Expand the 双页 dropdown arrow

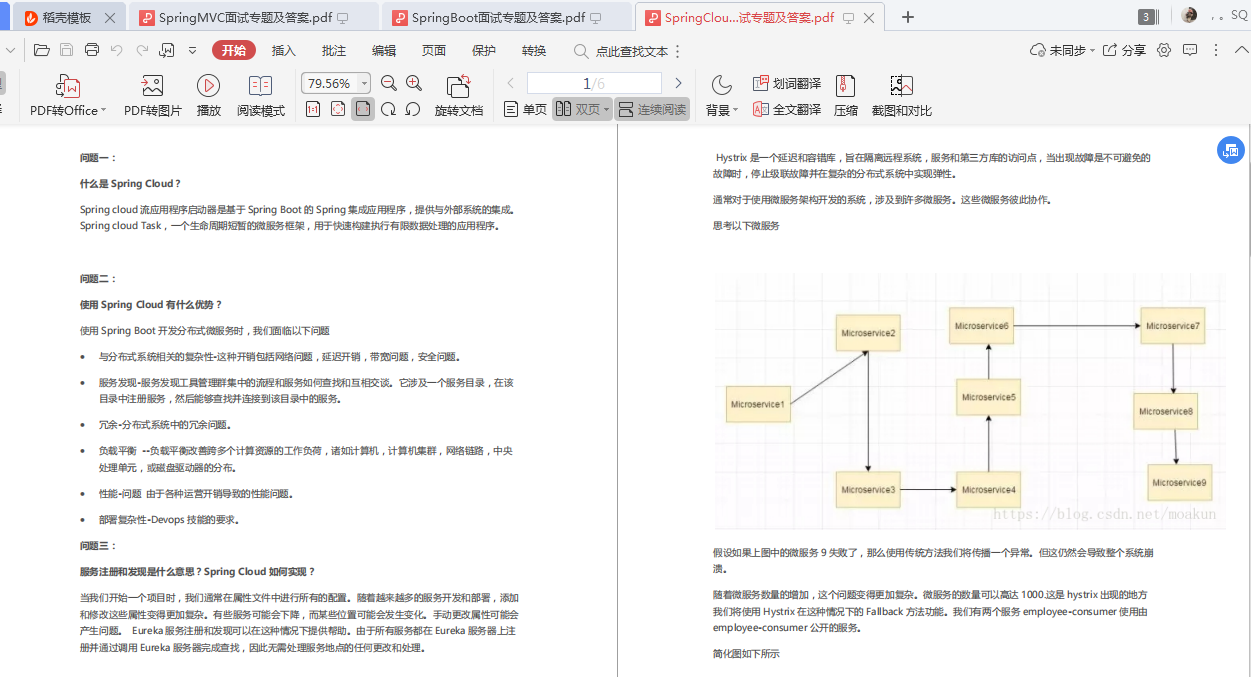coord(607,110)
